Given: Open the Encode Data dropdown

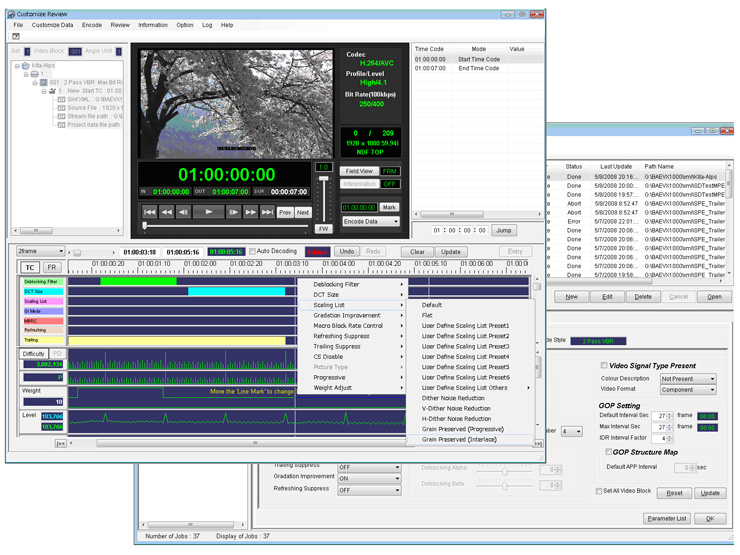Looking at the screenshot, I should [370, 221].
